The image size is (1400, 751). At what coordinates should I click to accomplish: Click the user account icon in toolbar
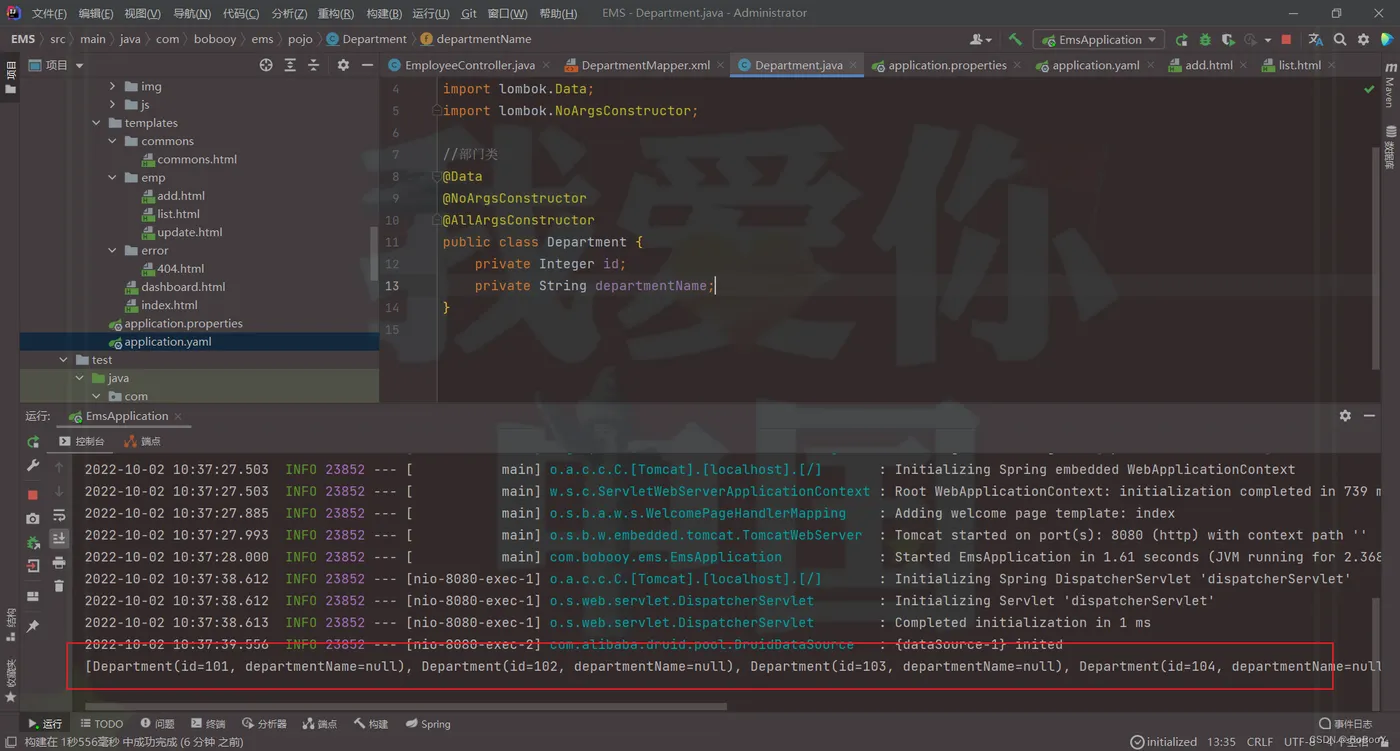pos(980,40)
